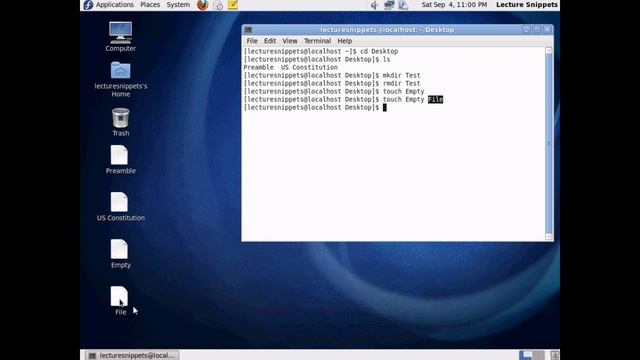This screenshot has height=360, width=640.
Task: Click the terminal scrollbar down arrow
Action: coord(549,236)
